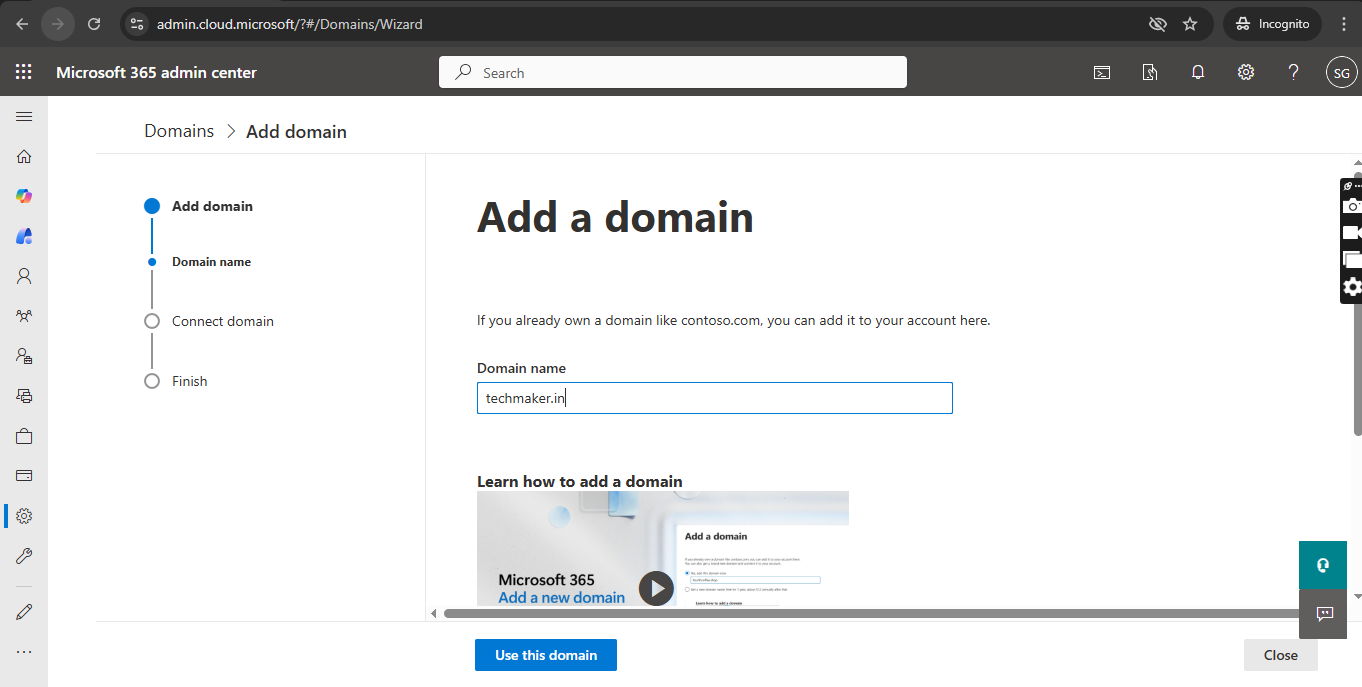Open Cloud Shell from the header
The image size is (1362, 687).
tap(1101, 72)
